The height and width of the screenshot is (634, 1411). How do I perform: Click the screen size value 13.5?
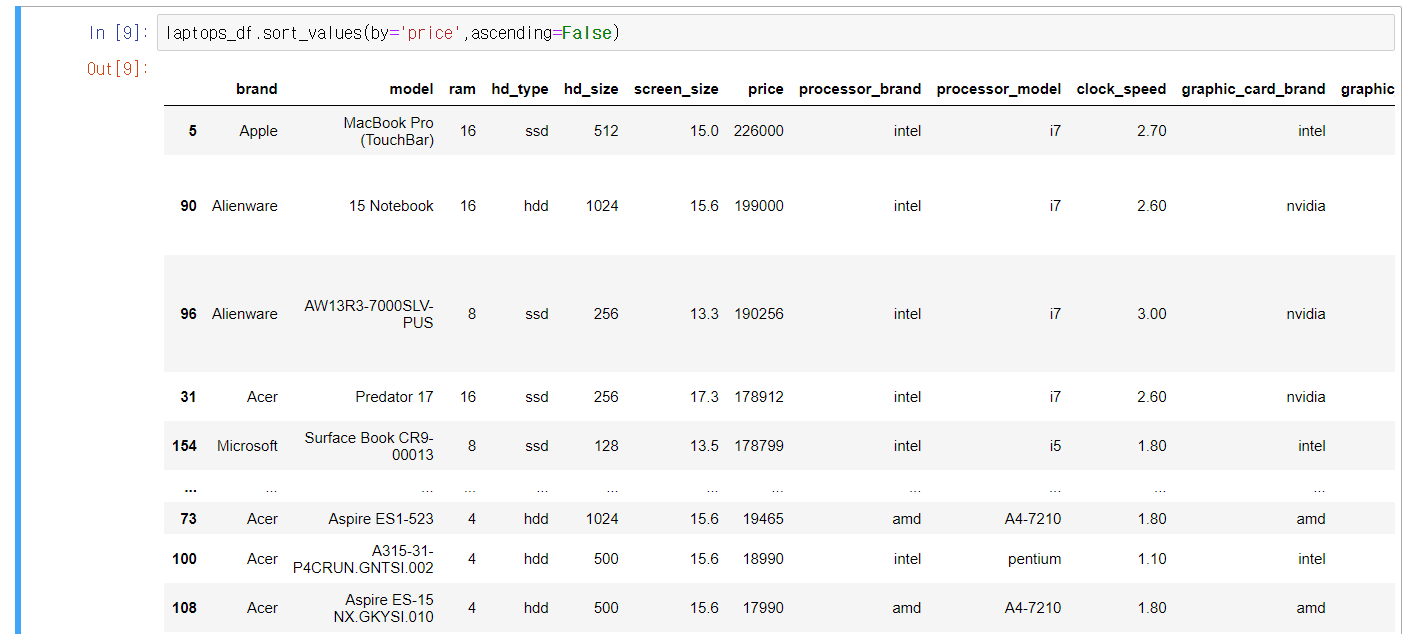704,446
